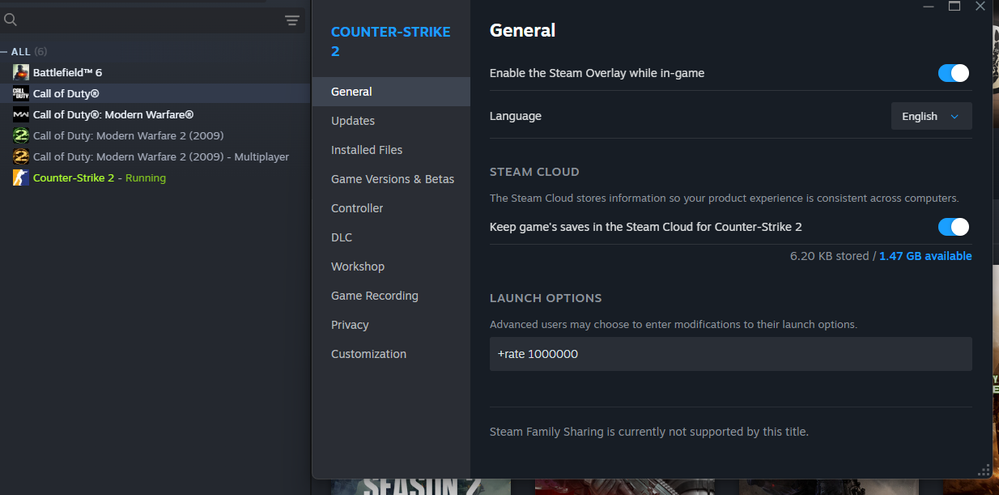This screenshot has width=999, height=495.
Task: Go to the Installed Files tab
Action: coord(391,150)
